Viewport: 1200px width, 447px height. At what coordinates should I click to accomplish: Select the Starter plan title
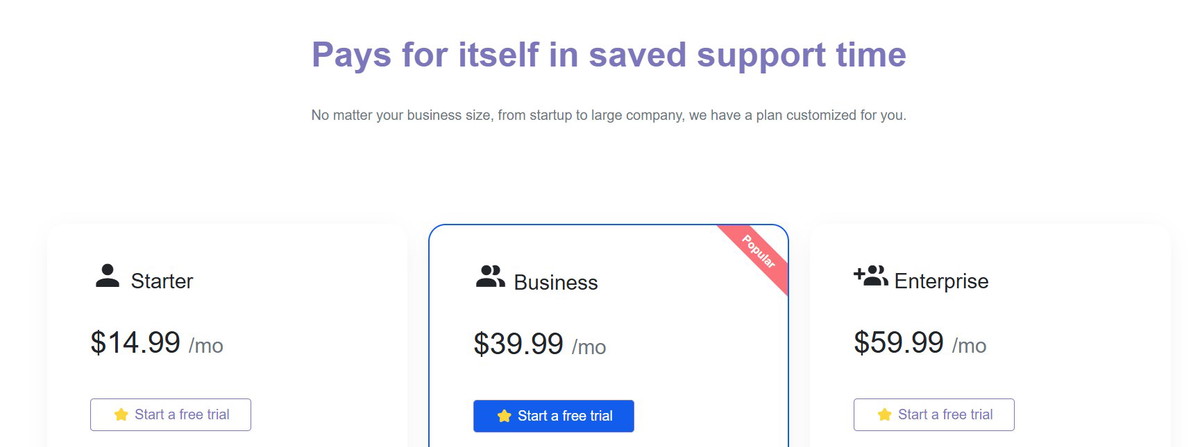(x=162, y=281)
